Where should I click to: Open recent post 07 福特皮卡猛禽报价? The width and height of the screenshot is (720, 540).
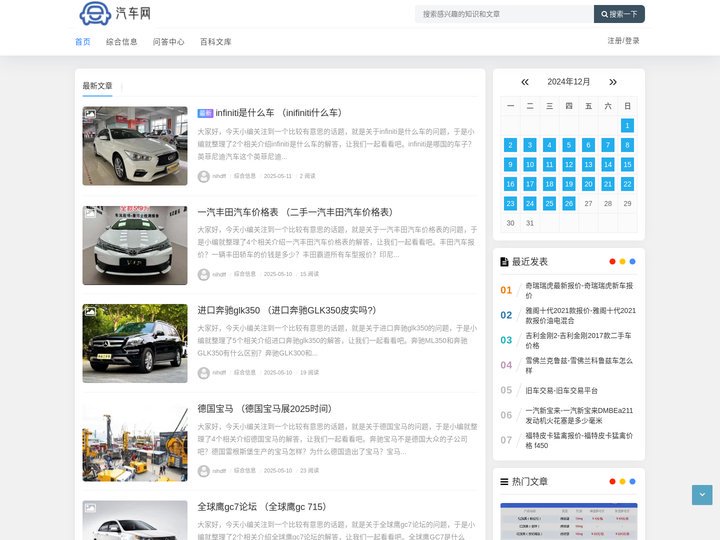tap(579, 440)
